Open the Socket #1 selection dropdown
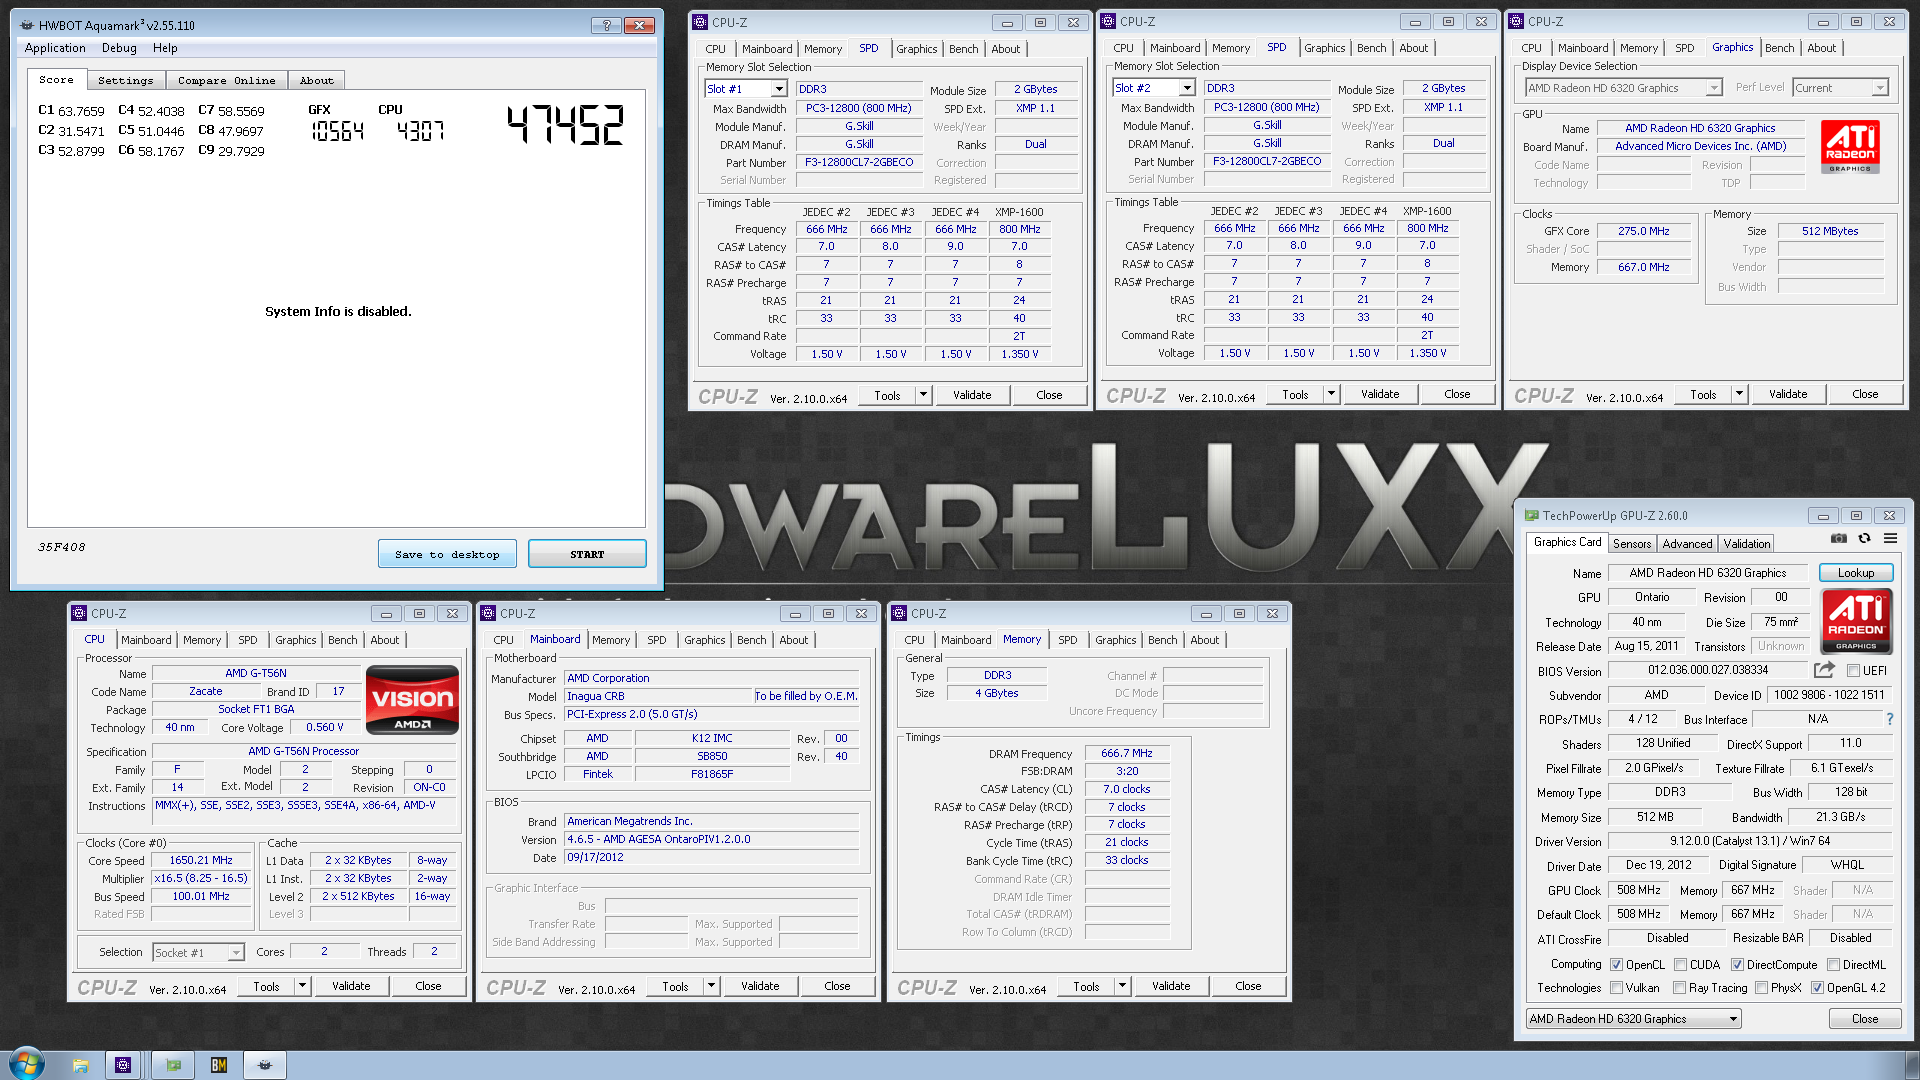This screenshot has width=1920, height=1080. [x=198, y=953]
